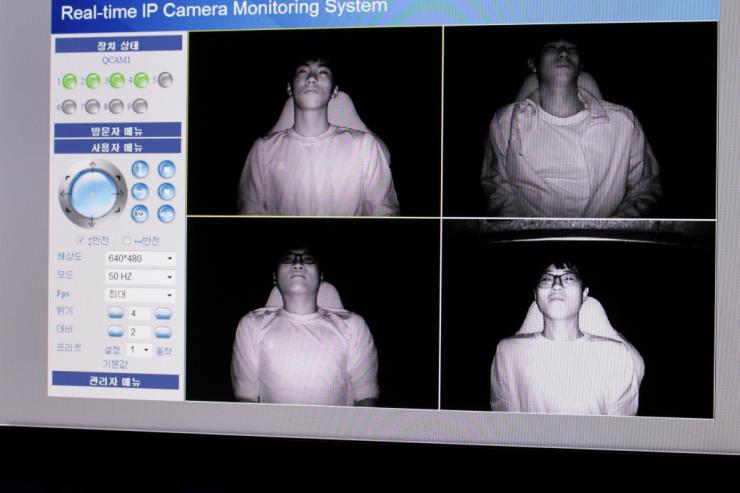
Task: Uncheck the vertical flip (↕반전) checkbox
Action: point(81,241)
